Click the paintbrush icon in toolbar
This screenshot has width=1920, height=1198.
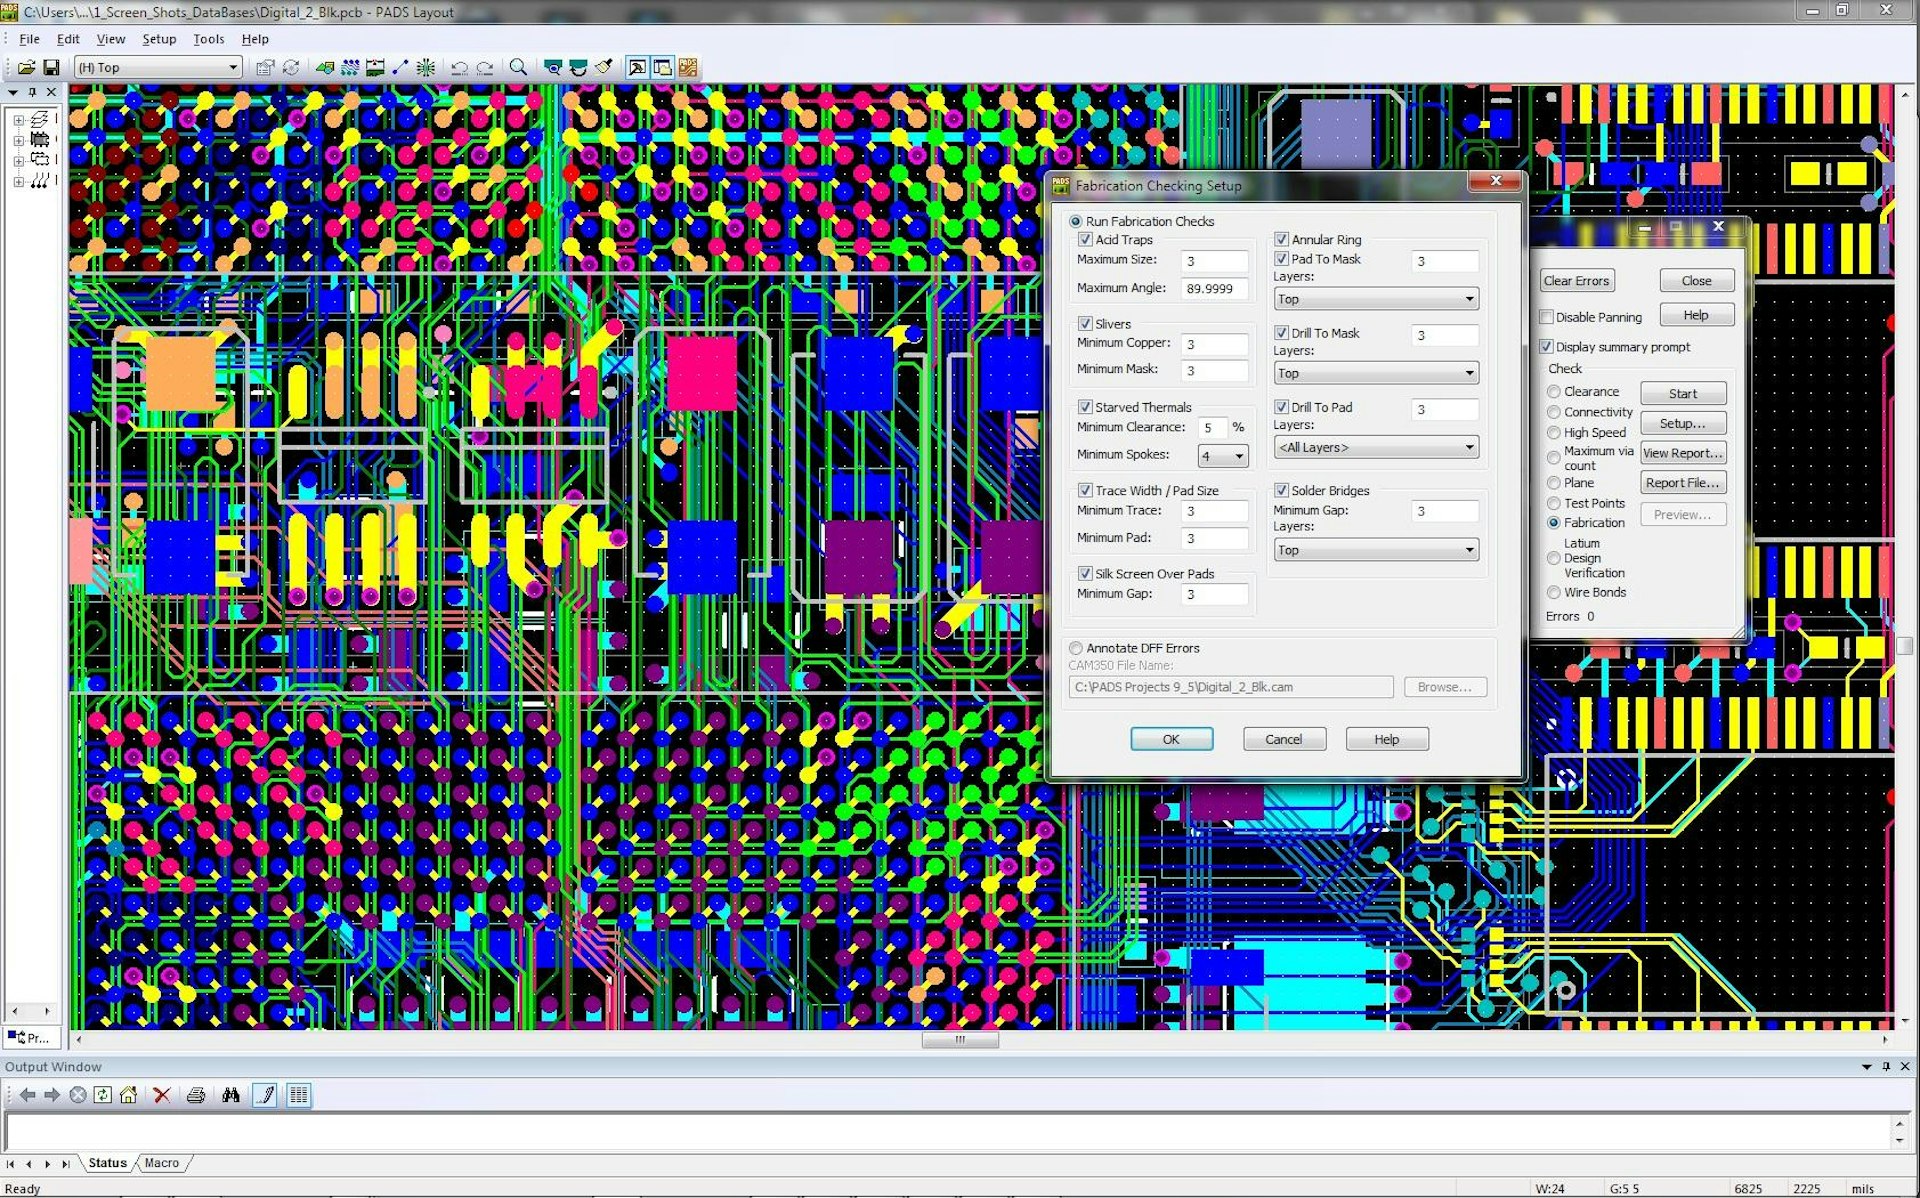pos(603,68)
